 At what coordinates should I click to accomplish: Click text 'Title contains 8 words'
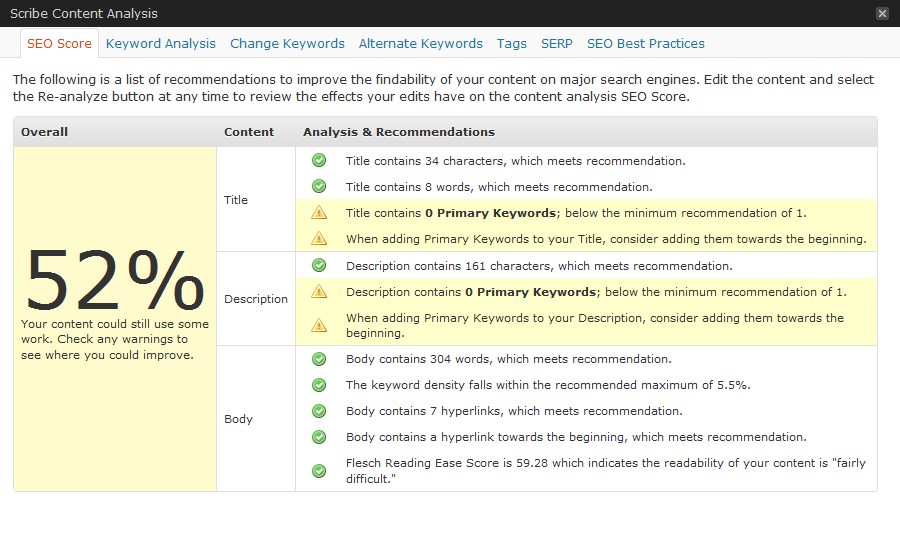[x=408, y=187]
